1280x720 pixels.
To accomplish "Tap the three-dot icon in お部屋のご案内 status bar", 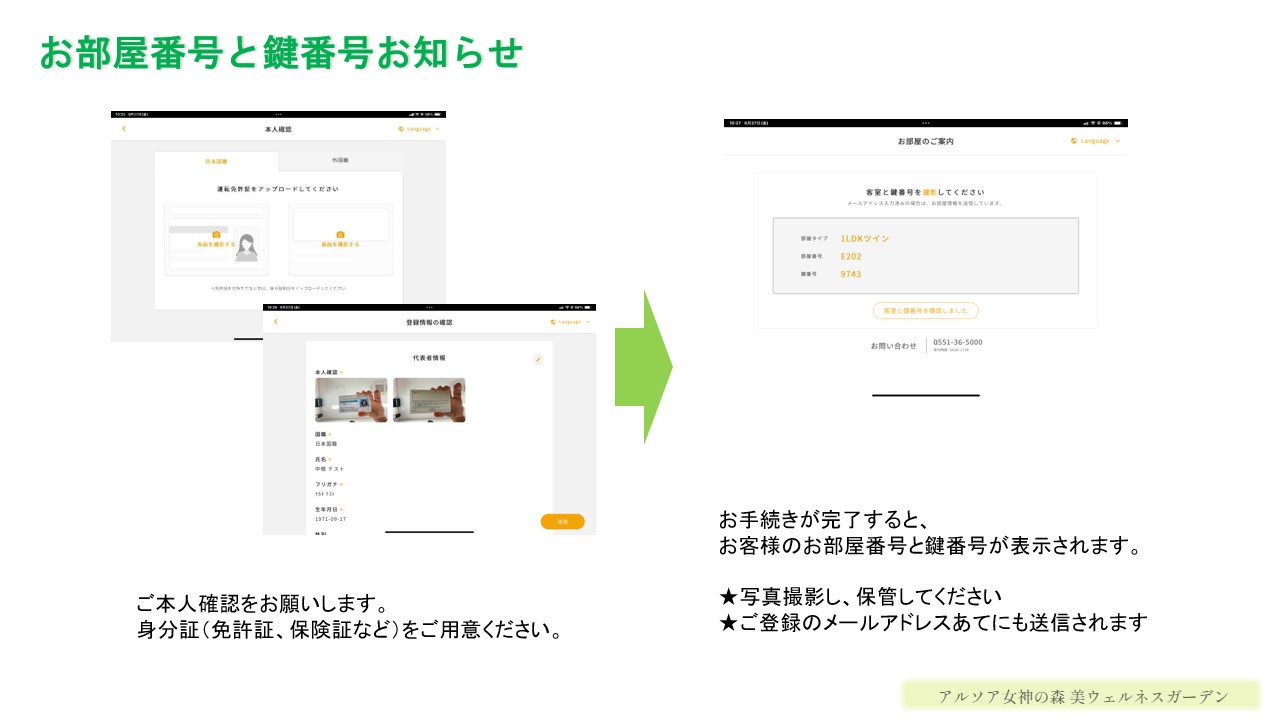I will pyautogui.click(x=926, y=121).
